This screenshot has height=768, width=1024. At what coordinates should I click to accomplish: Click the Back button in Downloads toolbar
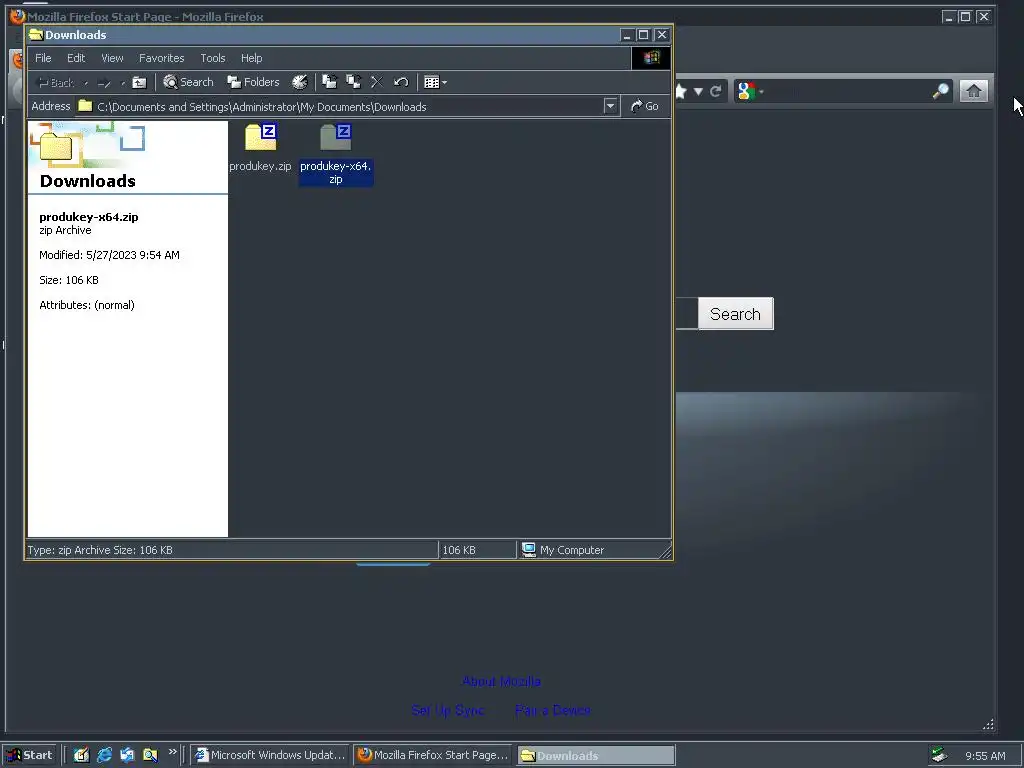56,82
